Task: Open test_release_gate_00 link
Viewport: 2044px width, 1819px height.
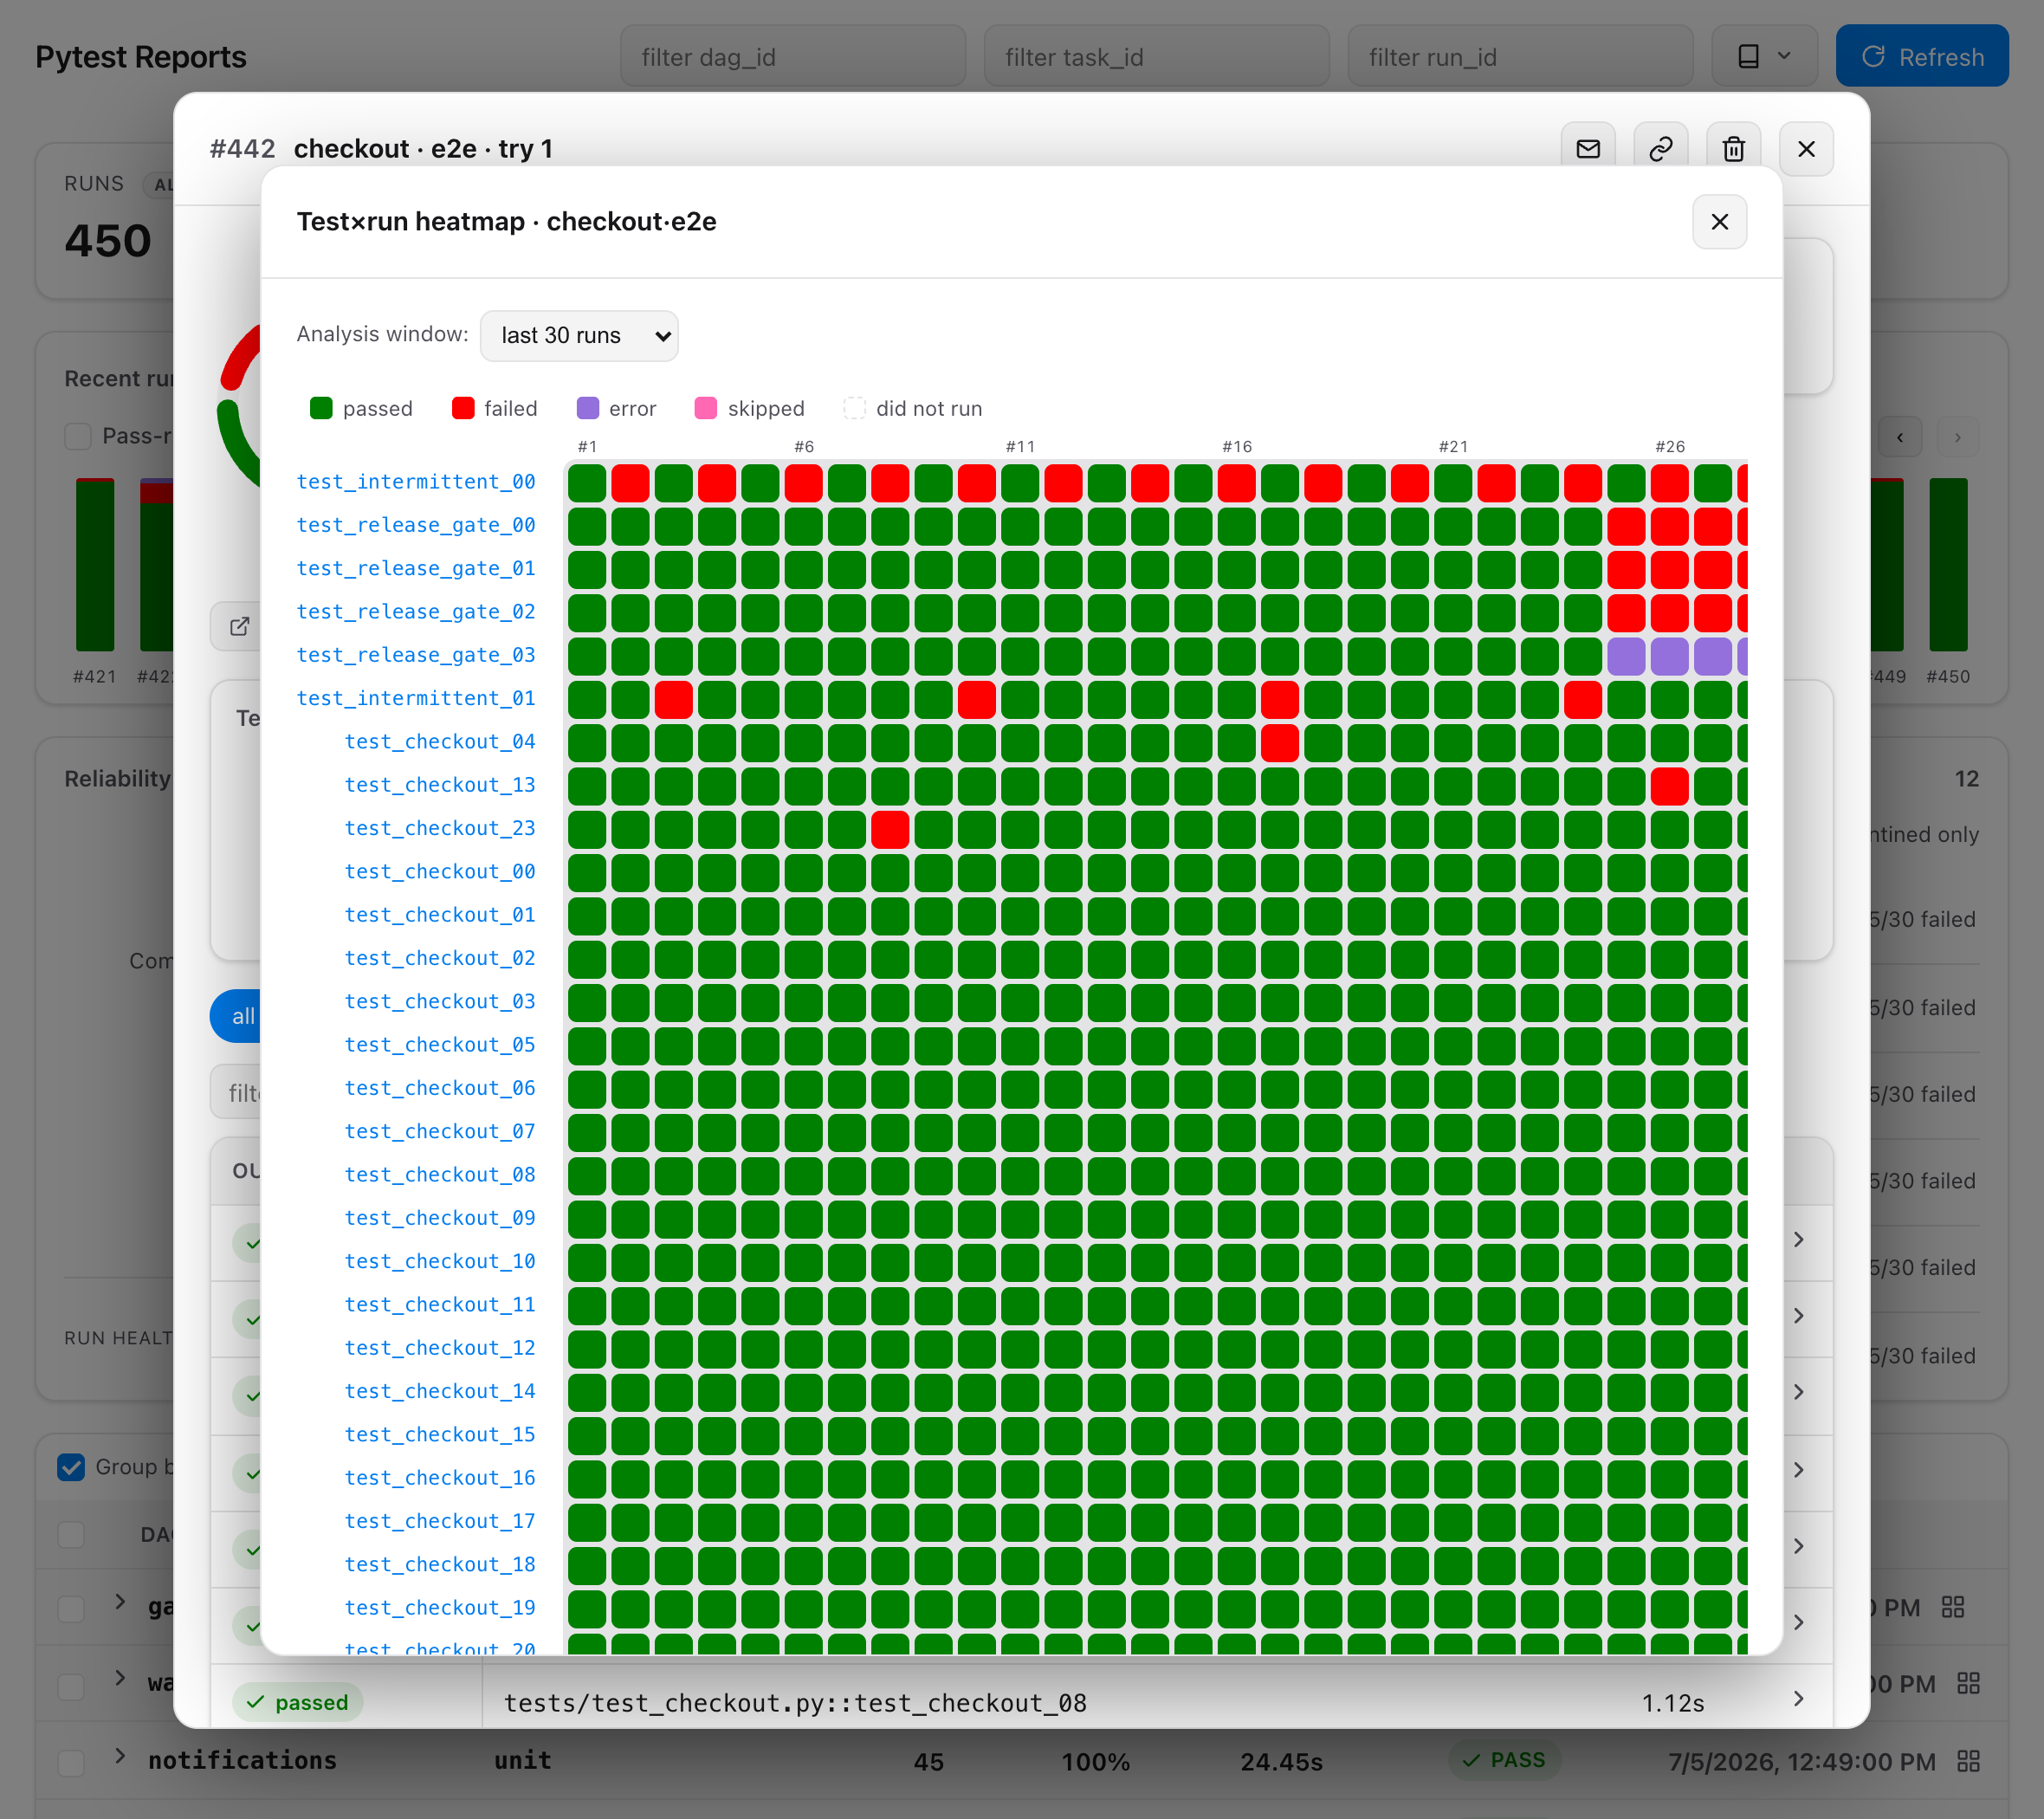Action: [416, 525]
